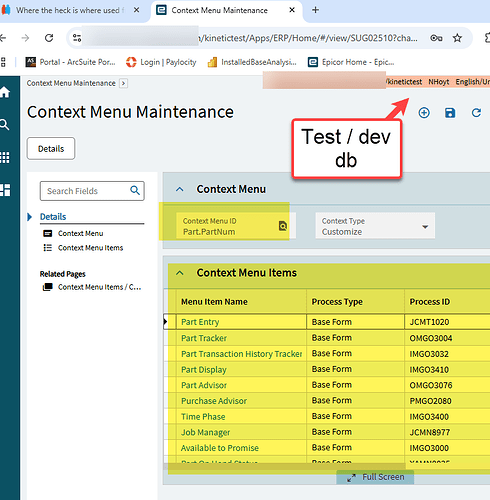Open the Part Tracker menu item link
Screen dimensions: 490x500
[x=204, y=338]
